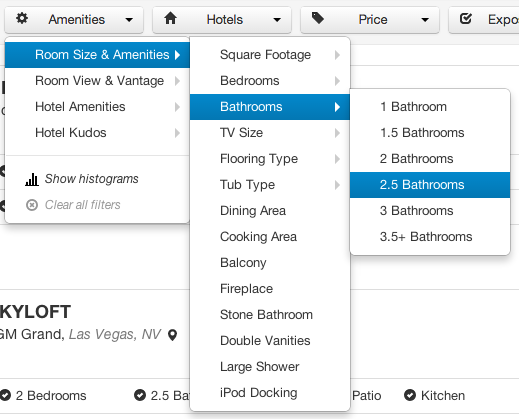Click Clear all filters link

coord(83,205)
